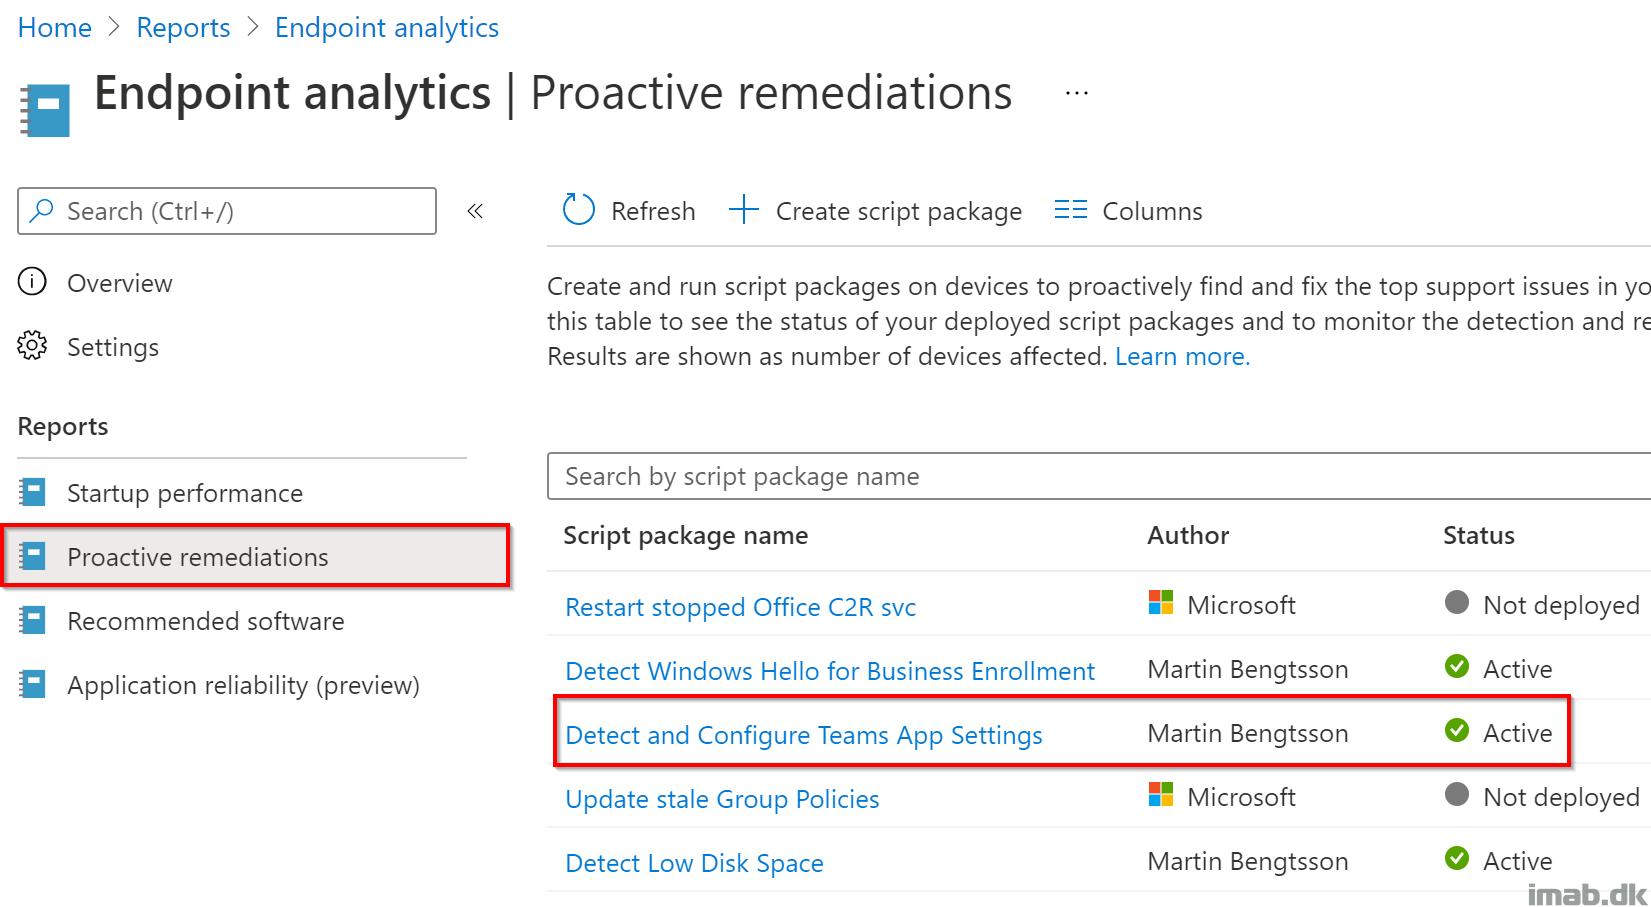Image resolution: width=1651 pixels, height=907 pixels.
Task: Click Not deployed status in Restart stopped Office row
Action: click(1561, 605)
